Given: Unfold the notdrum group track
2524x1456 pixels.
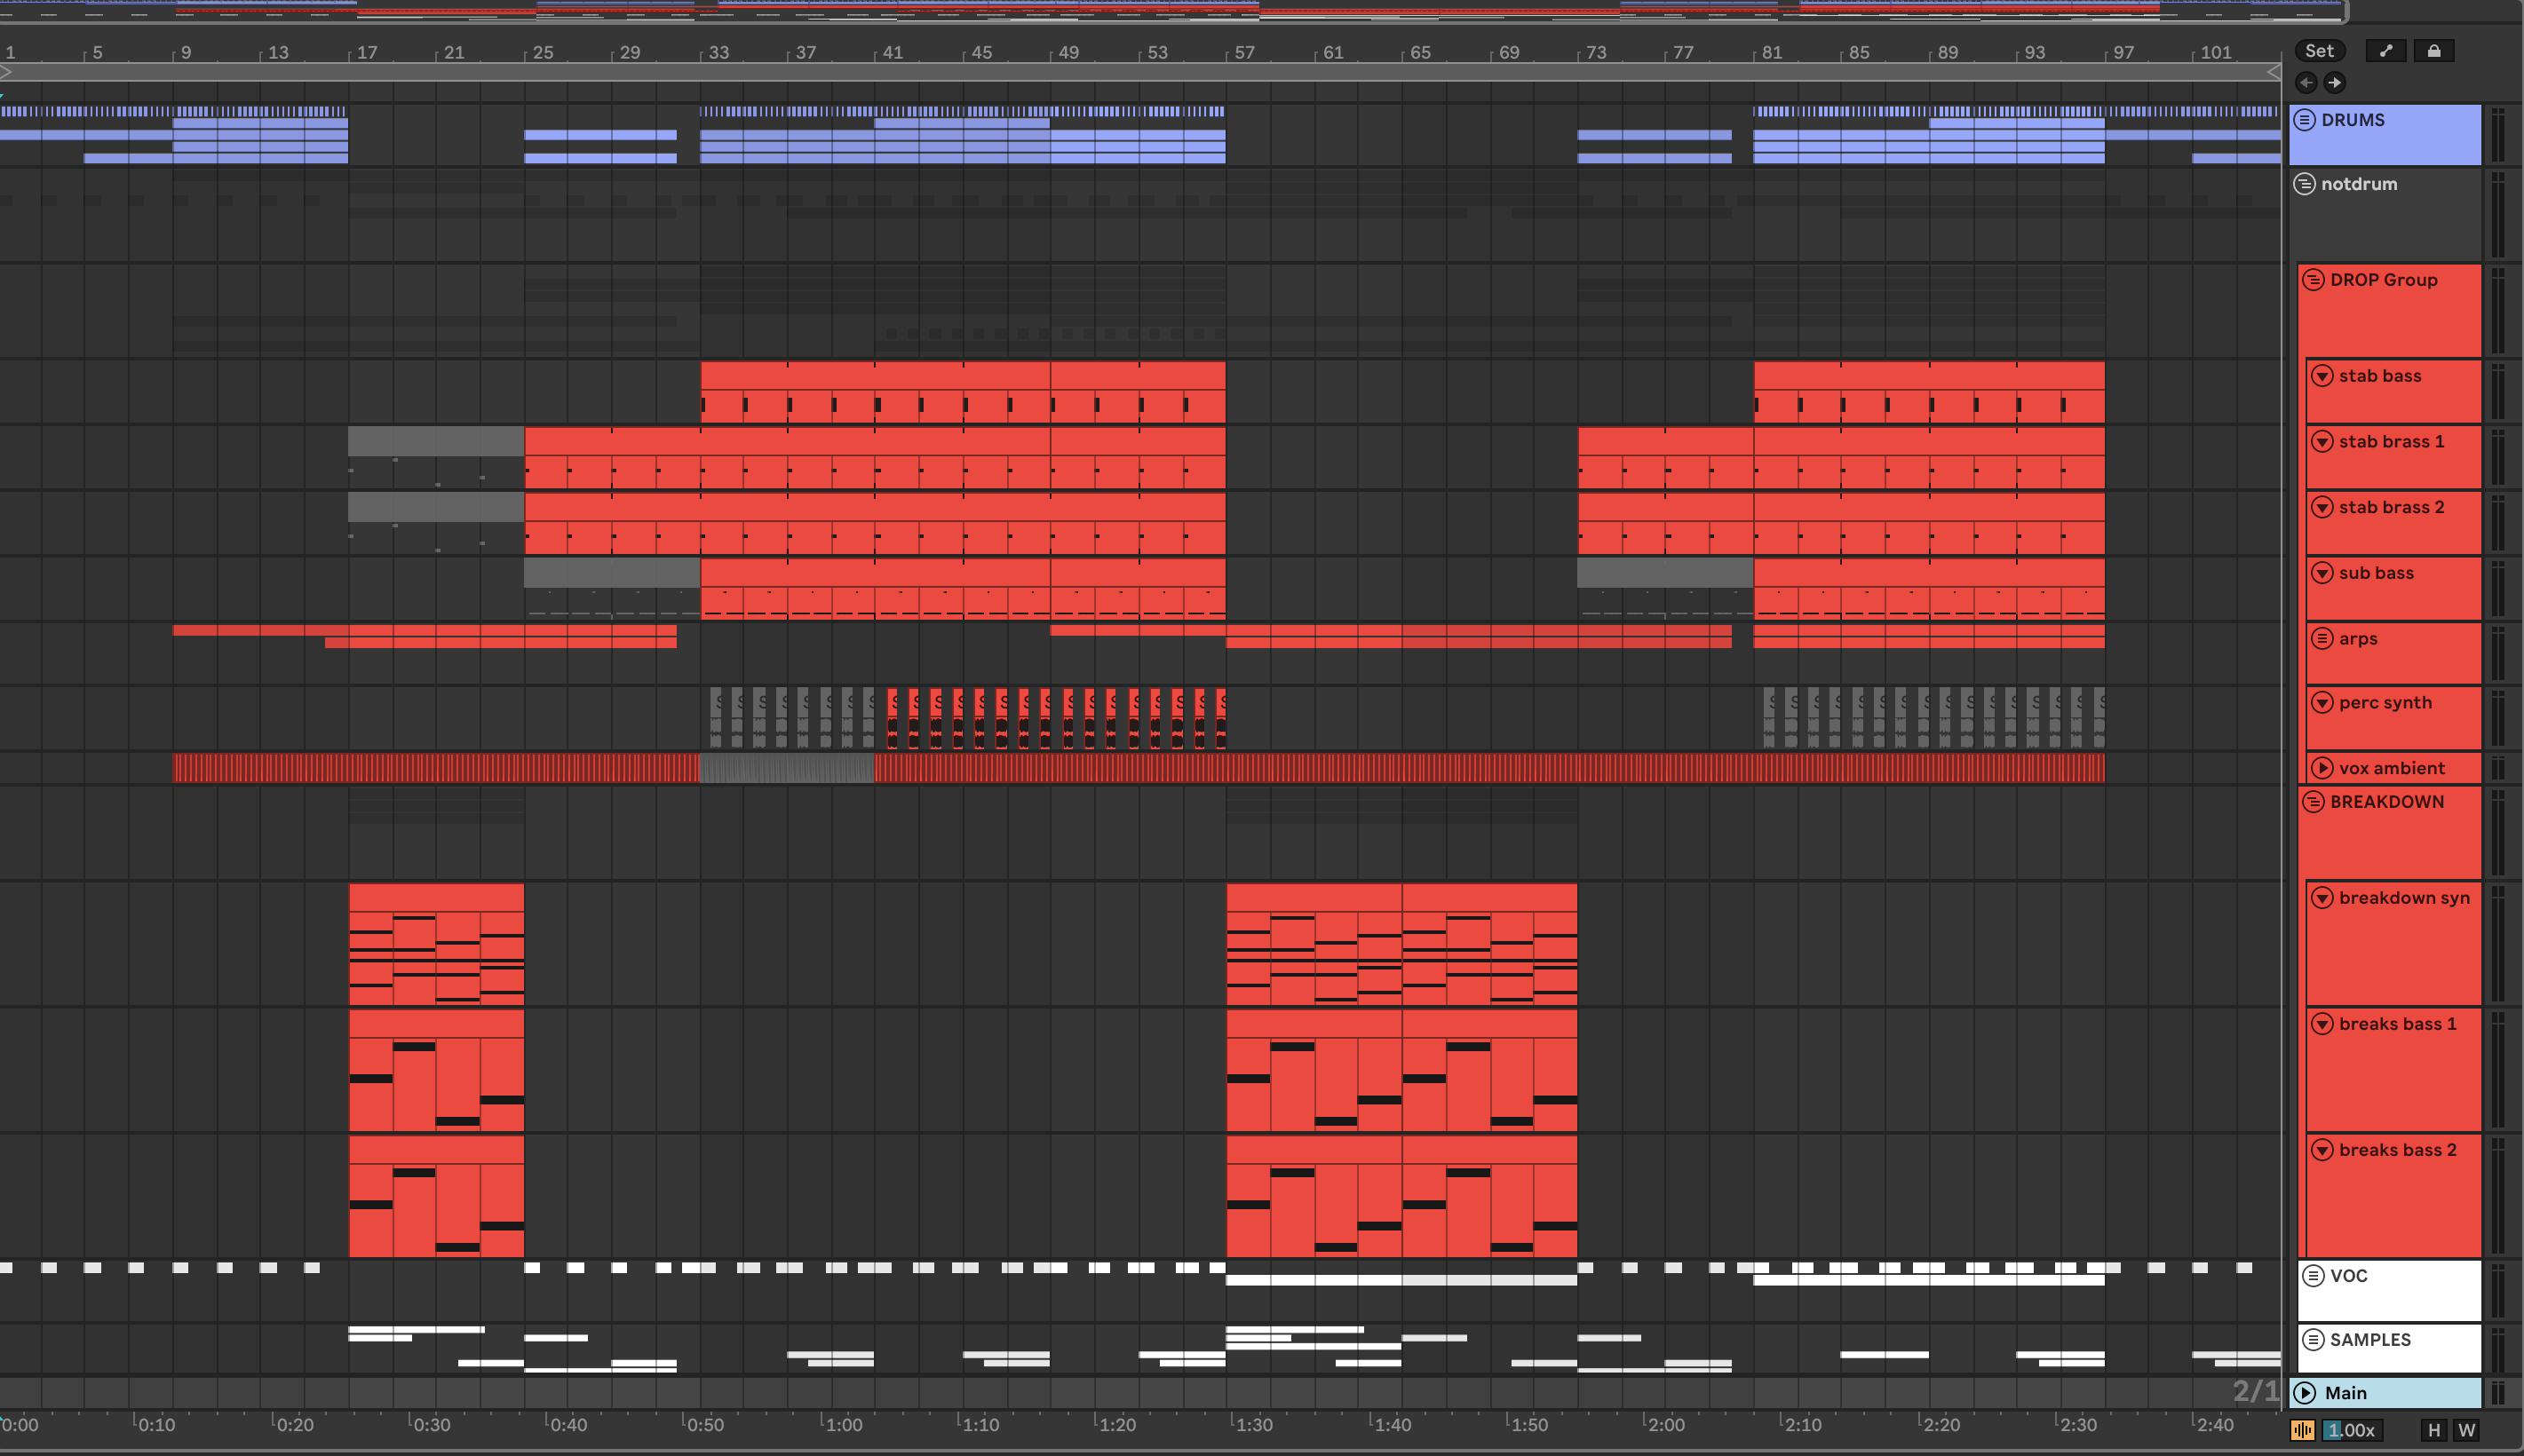Looking at the screenshot, I should [x=2304, y=184].
